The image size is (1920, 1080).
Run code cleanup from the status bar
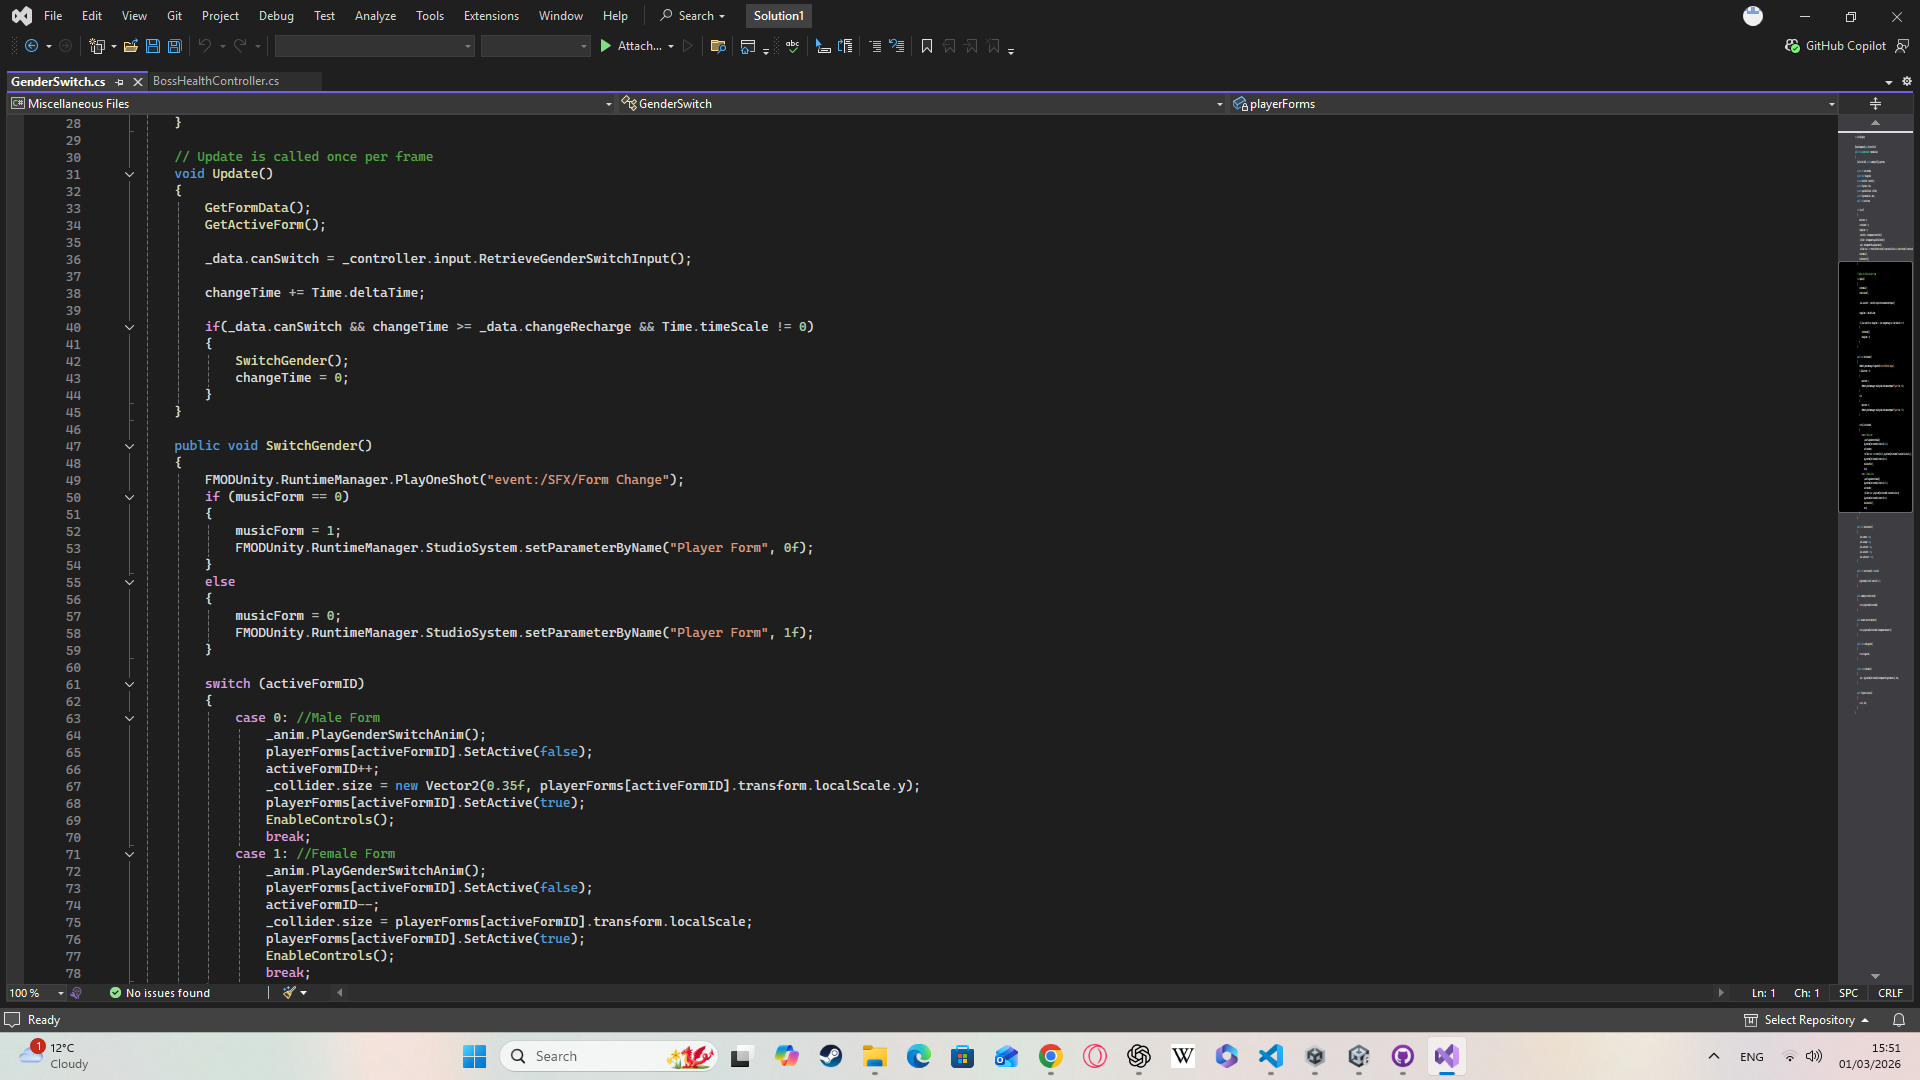(x=288, y=992)
